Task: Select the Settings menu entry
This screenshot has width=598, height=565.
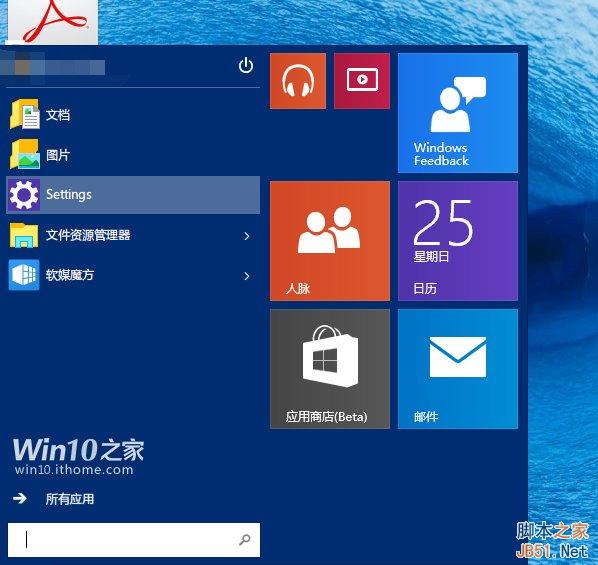Action: (133, 195)
